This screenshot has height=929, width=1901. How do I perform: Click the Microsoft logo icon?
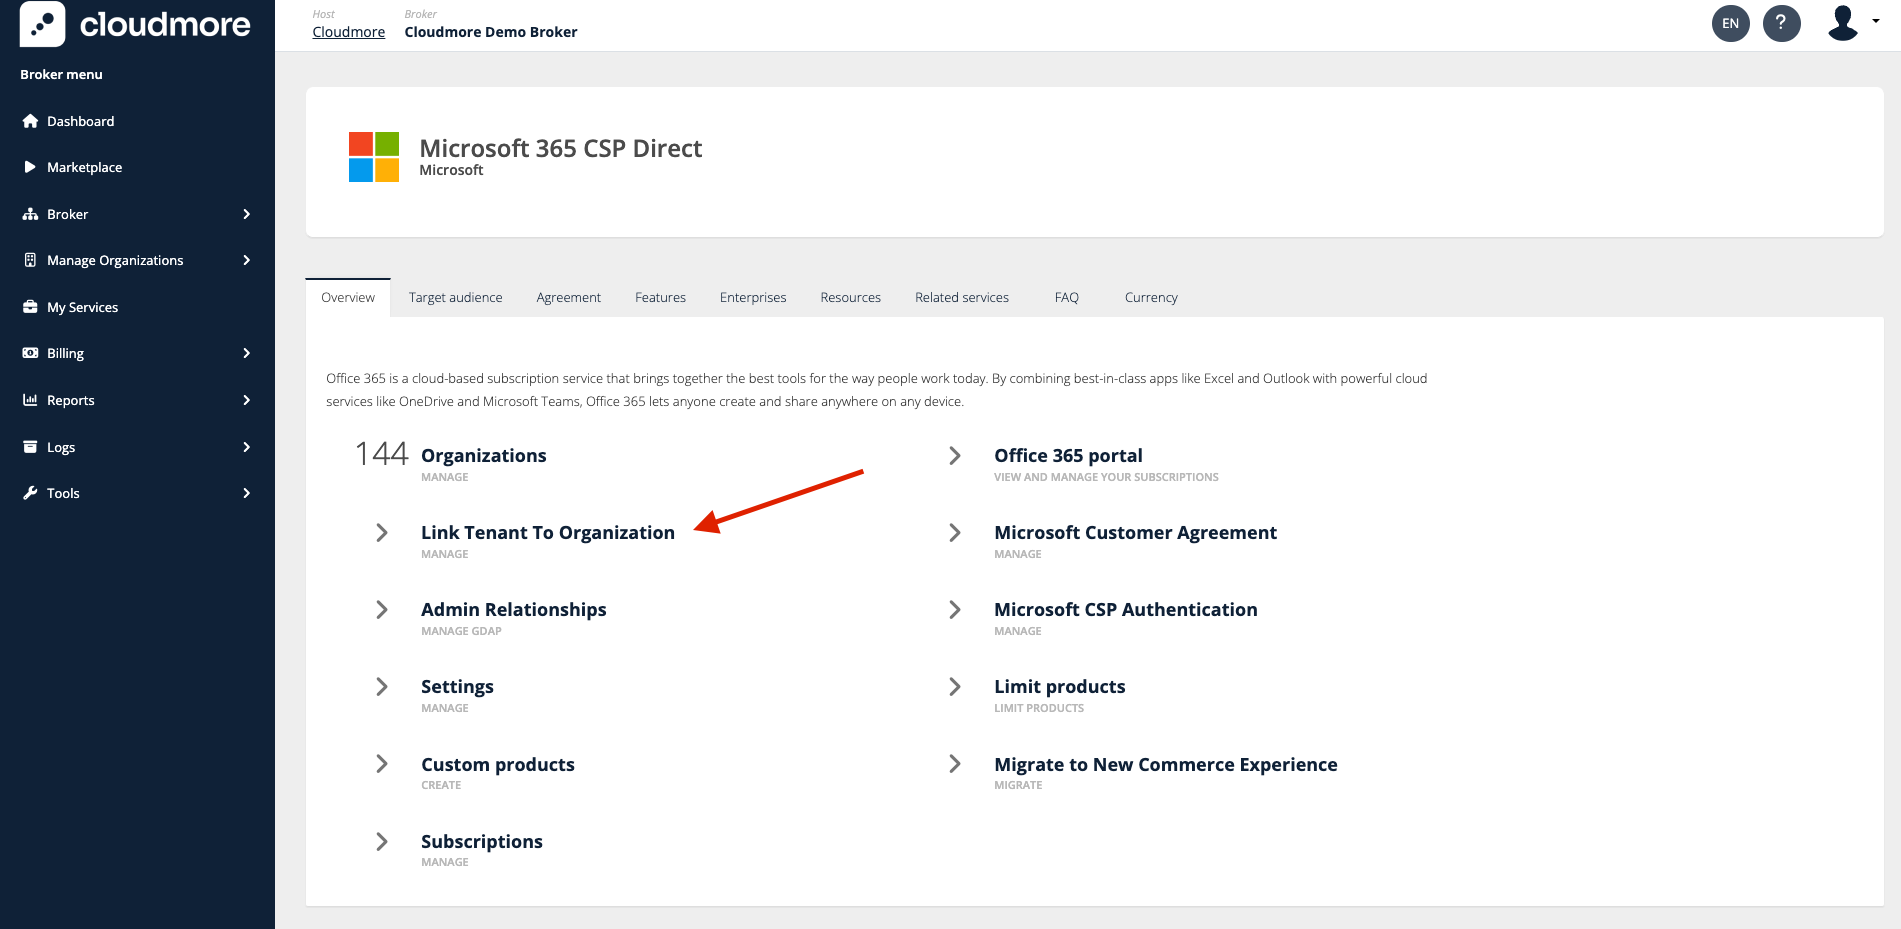pyautogui.click(x=374, y=157)
